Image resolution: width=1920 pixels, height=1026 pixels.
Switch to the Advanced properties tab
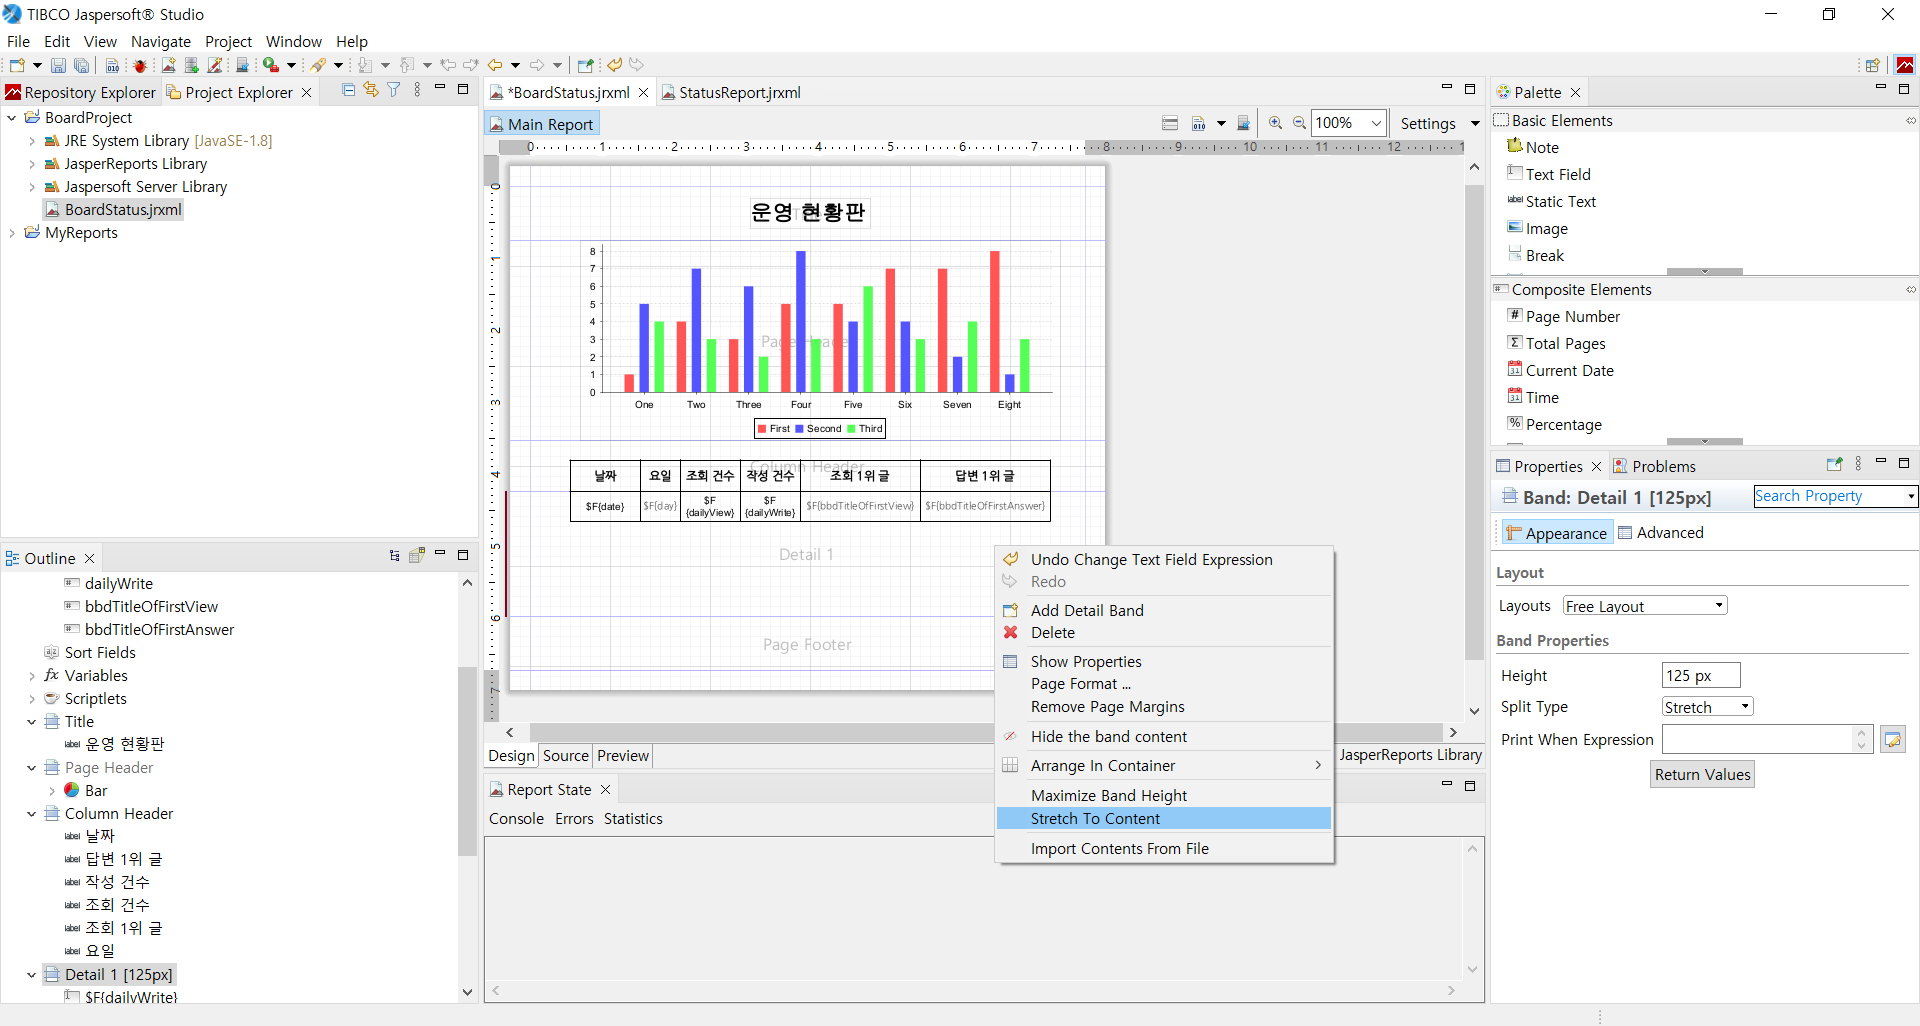tap(1661, 533)
